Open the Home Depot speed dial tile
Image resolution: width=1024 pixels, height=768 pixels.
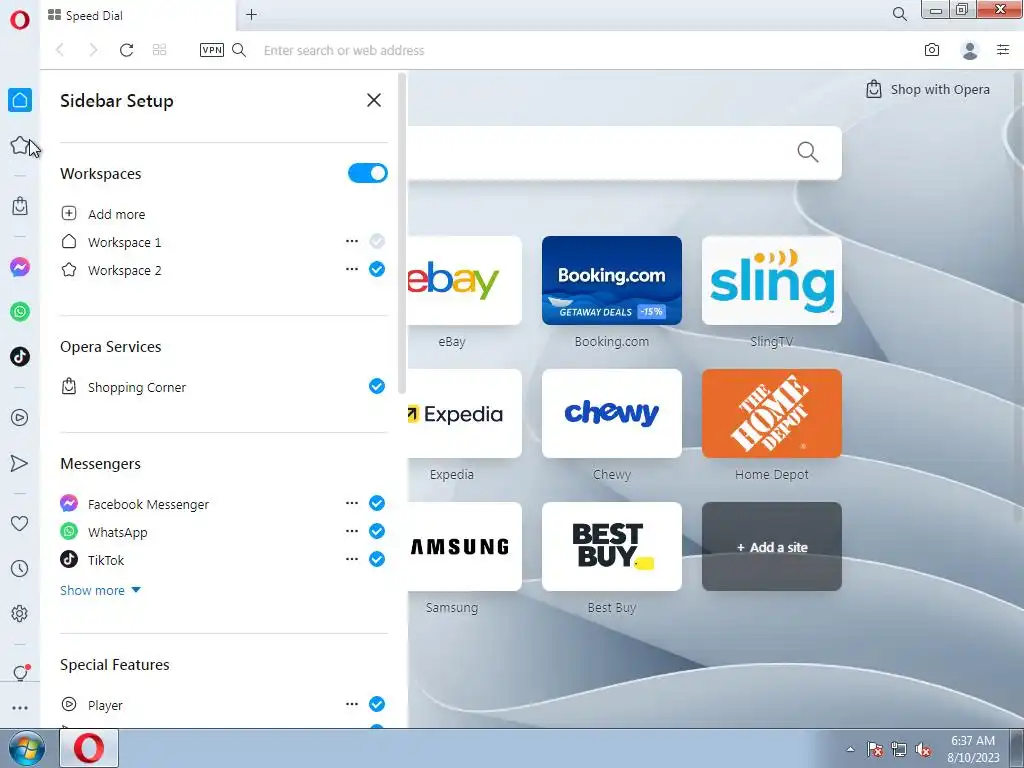[x=772, y=413]
